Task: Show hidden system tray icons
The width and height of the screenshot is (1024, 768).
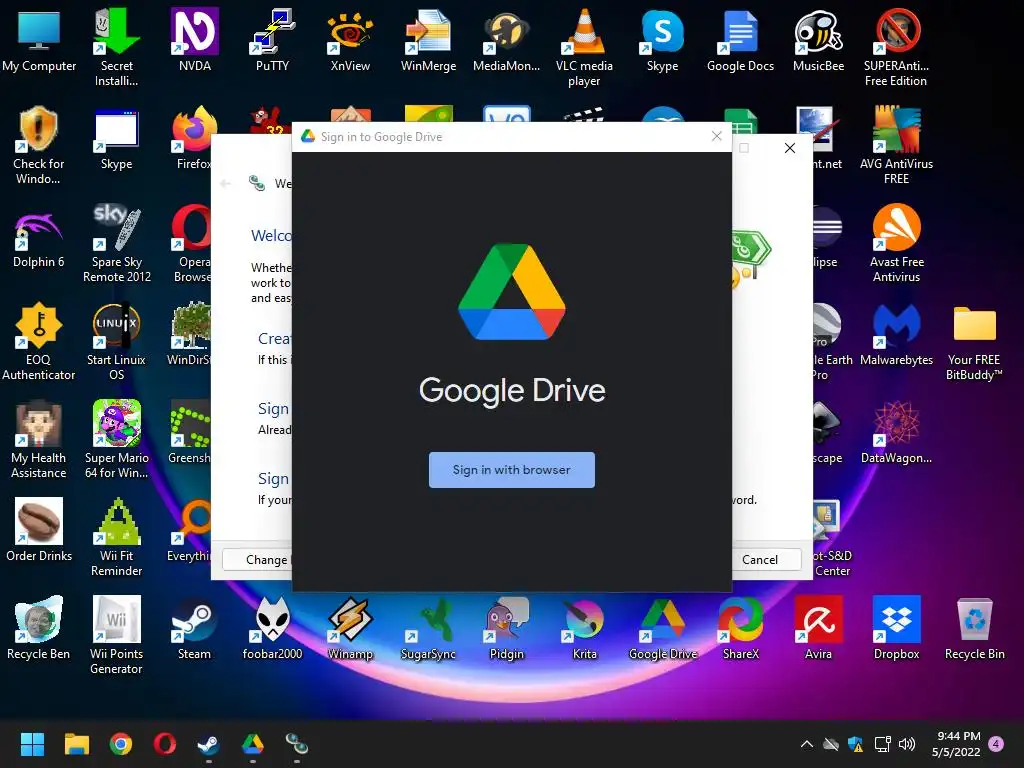Action: (807, 744)
